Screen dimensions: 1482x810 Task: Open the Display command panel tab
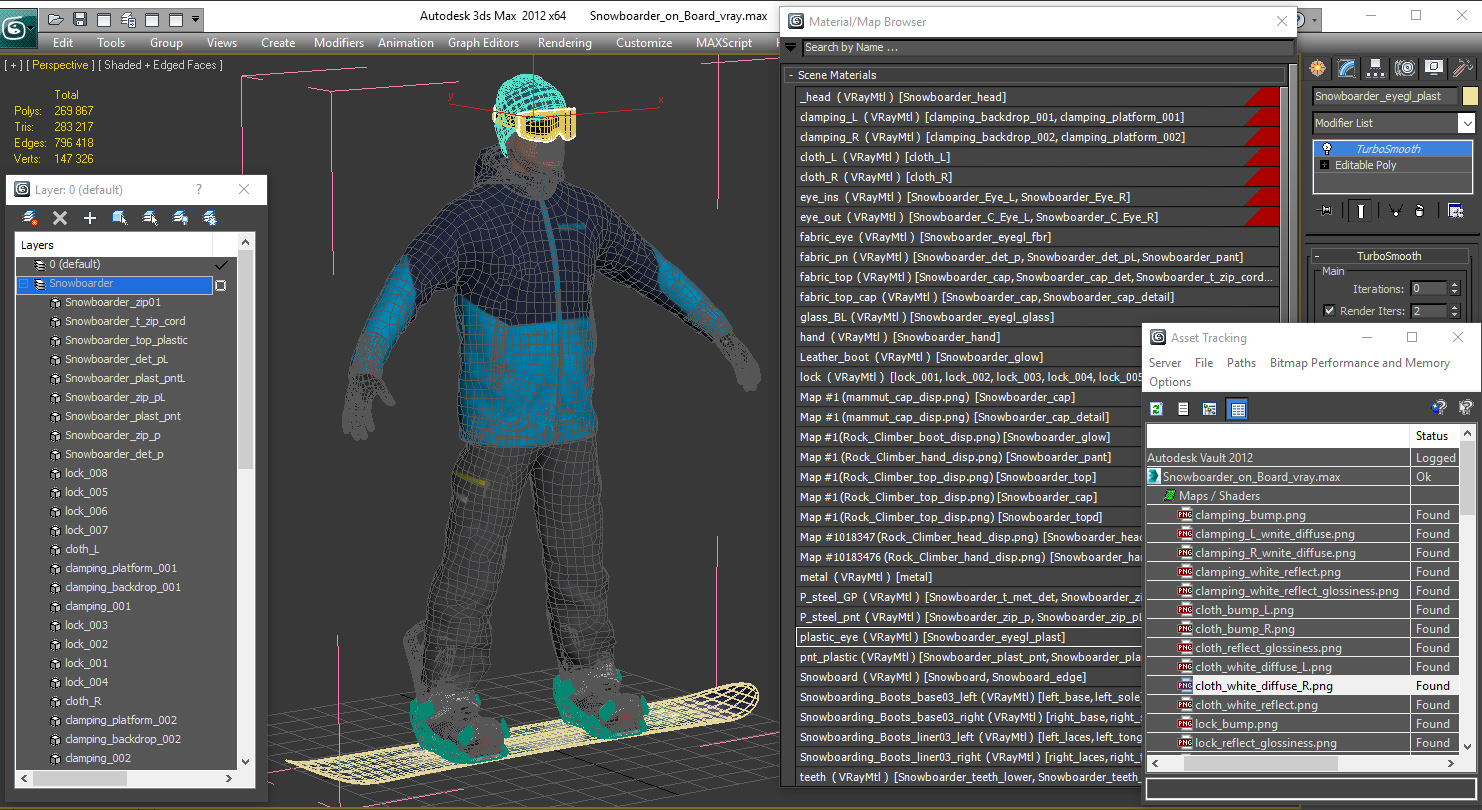pyautogui.click(x=1434, y=68)
